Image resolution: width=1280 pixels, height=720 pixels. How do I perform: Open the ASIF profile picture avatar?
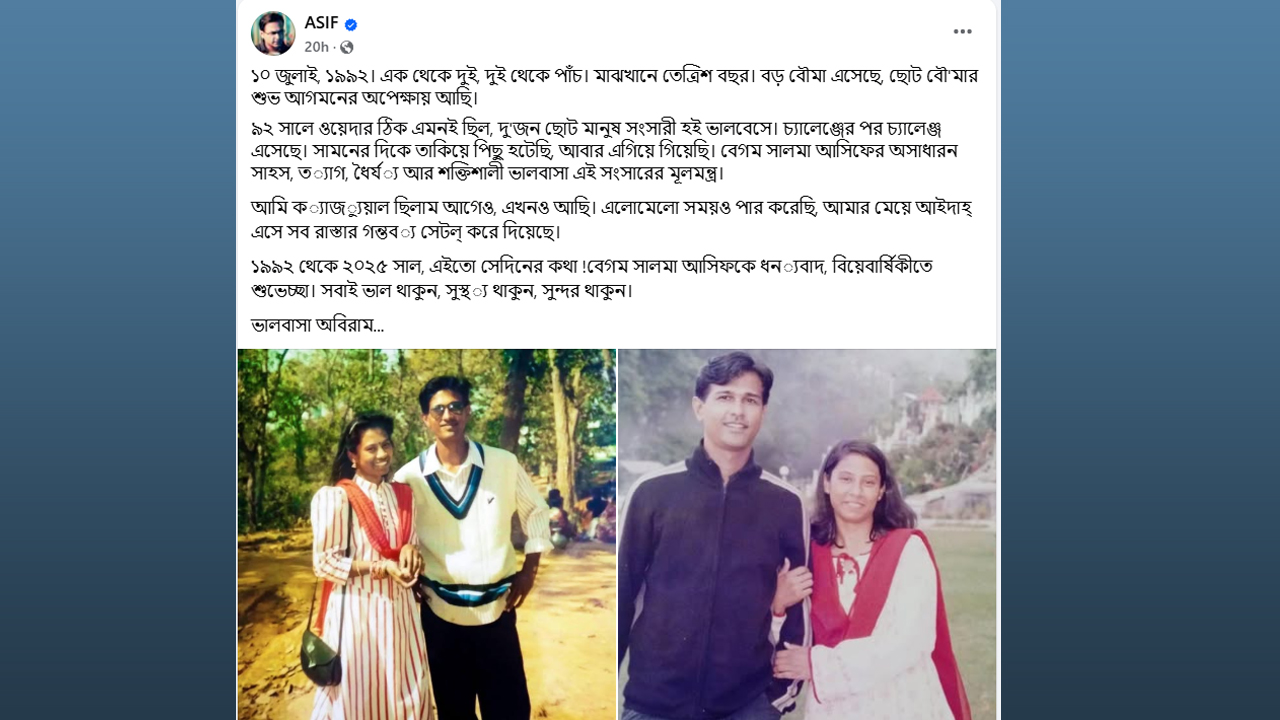[273, 33]
